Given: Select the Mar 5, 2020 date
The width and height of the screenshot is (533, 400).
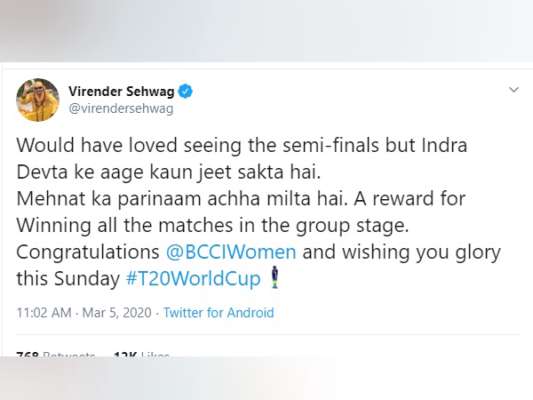Looking at the screenshot, I should (x=117, y=312).
